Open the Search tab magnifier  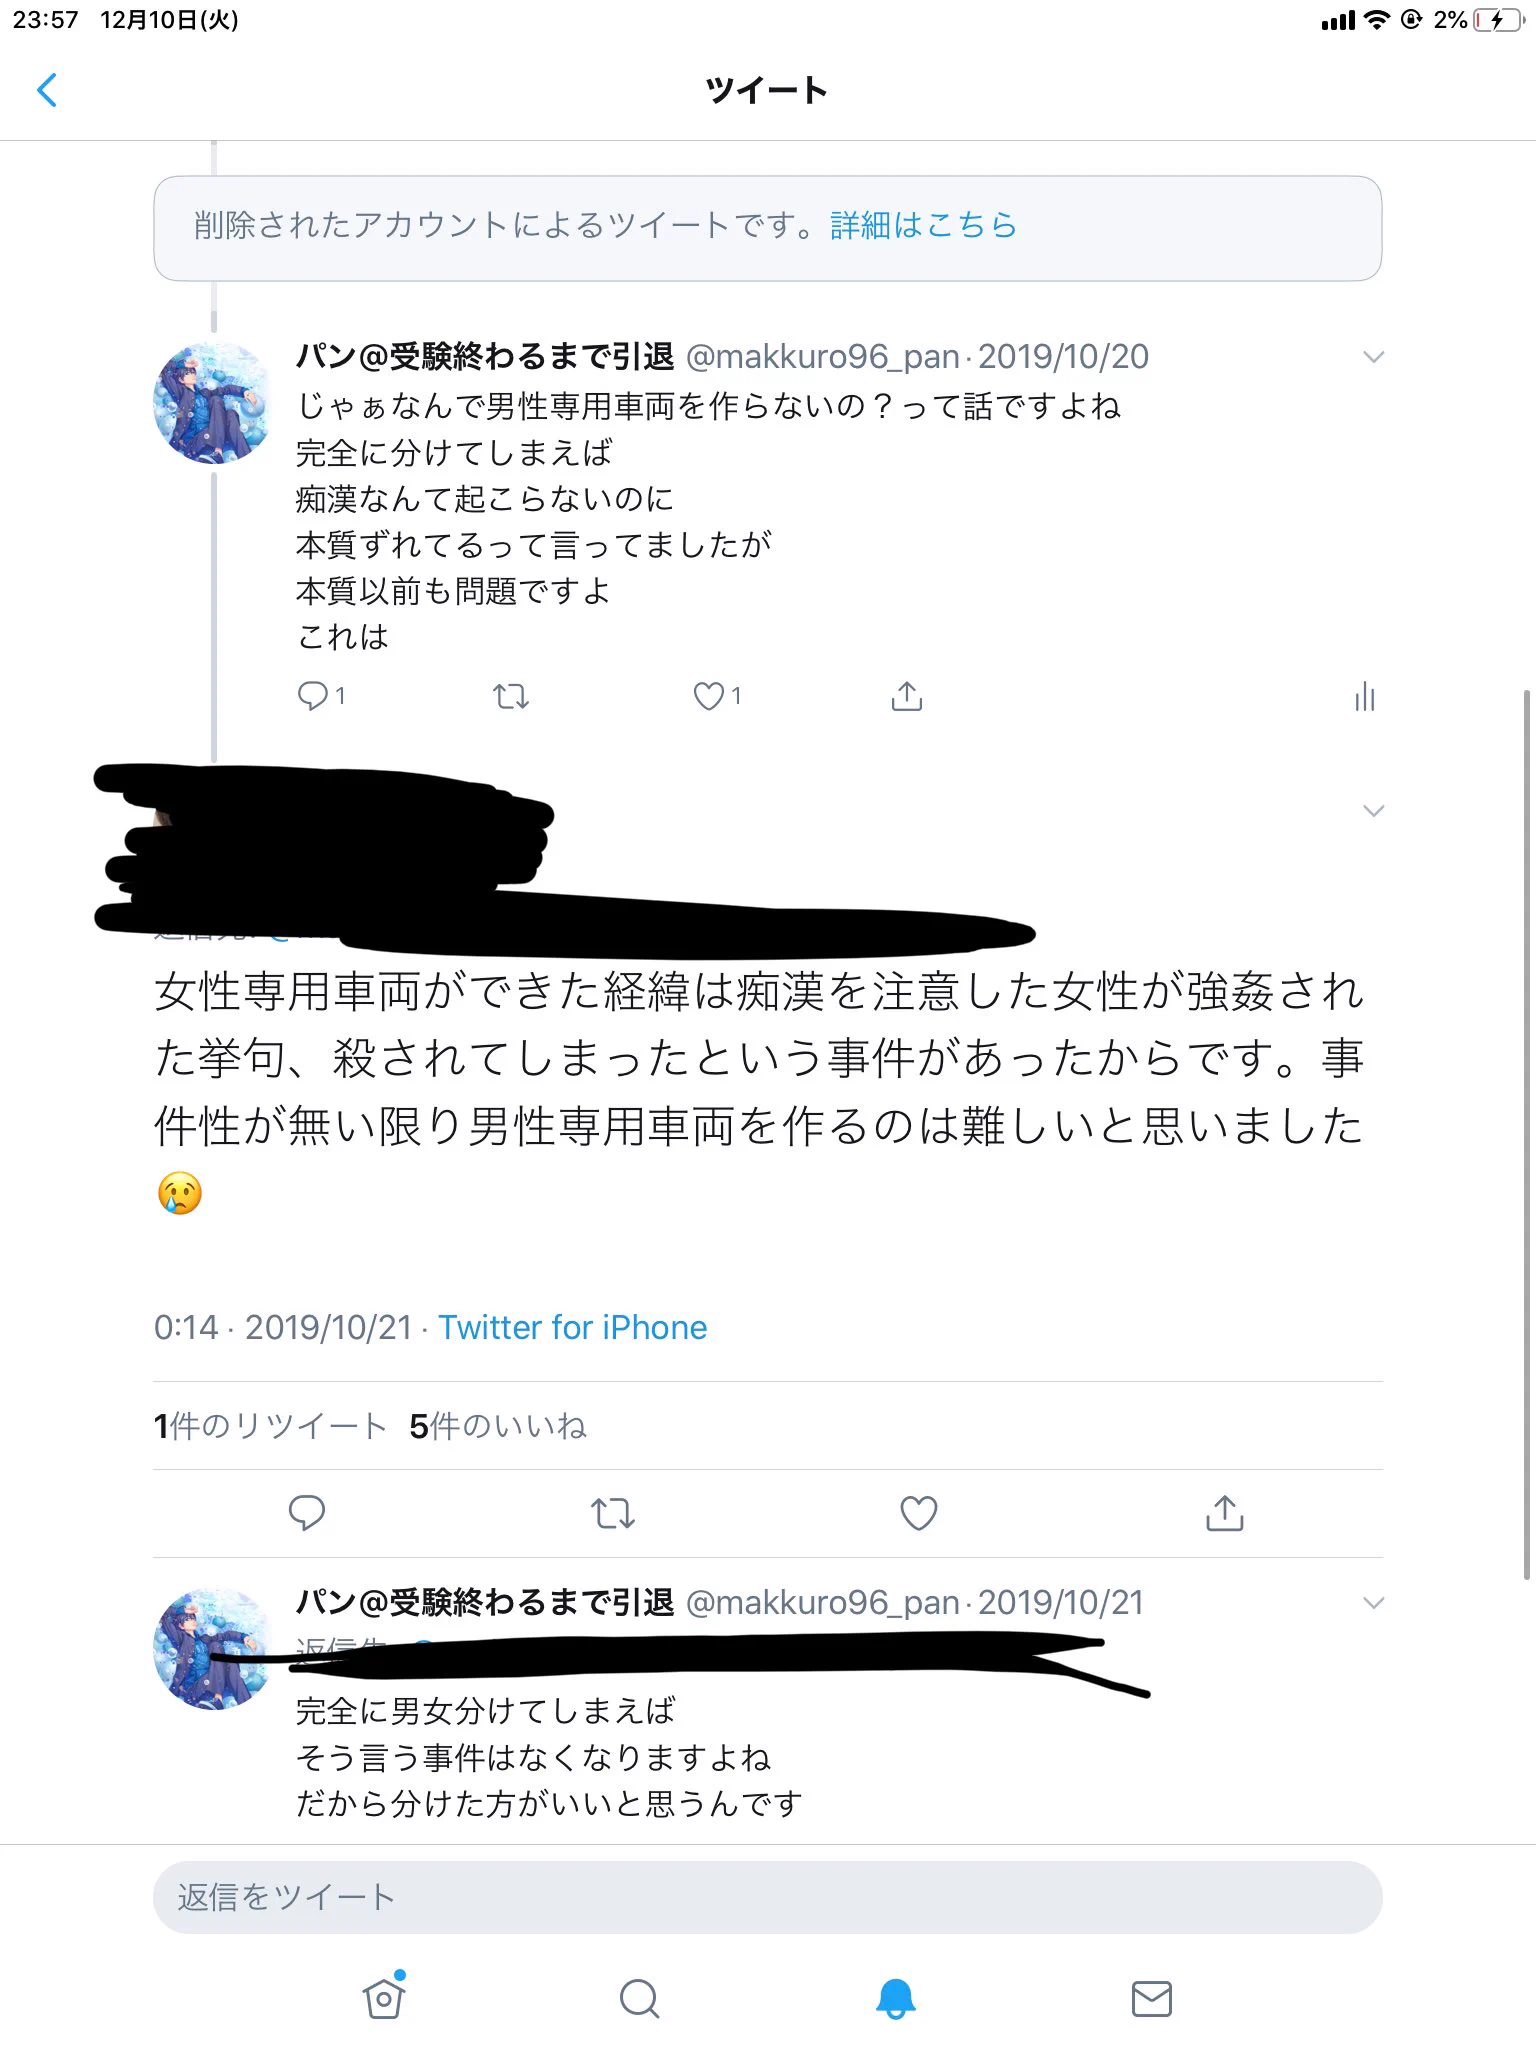(x=640, y=1999)
